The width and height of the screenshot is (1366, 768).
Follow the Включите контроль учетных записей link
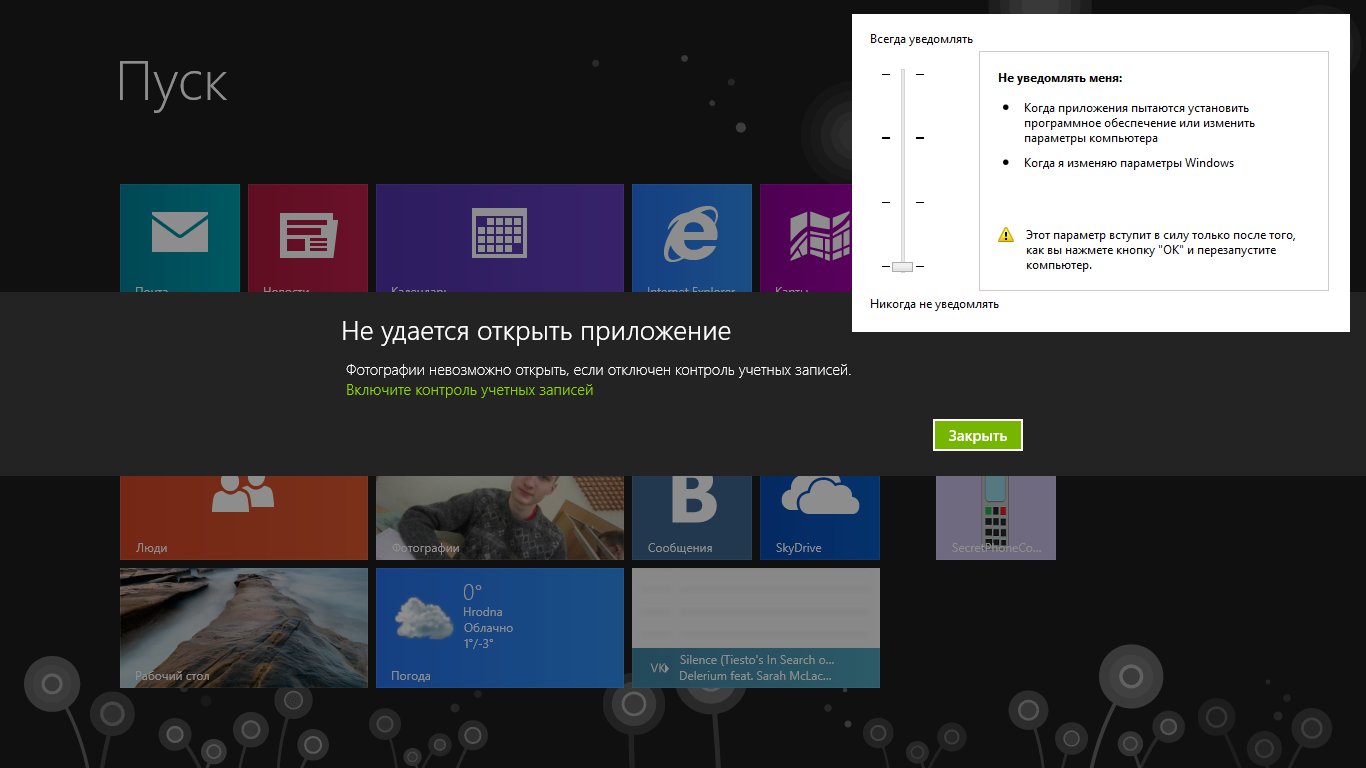[470, 390]
